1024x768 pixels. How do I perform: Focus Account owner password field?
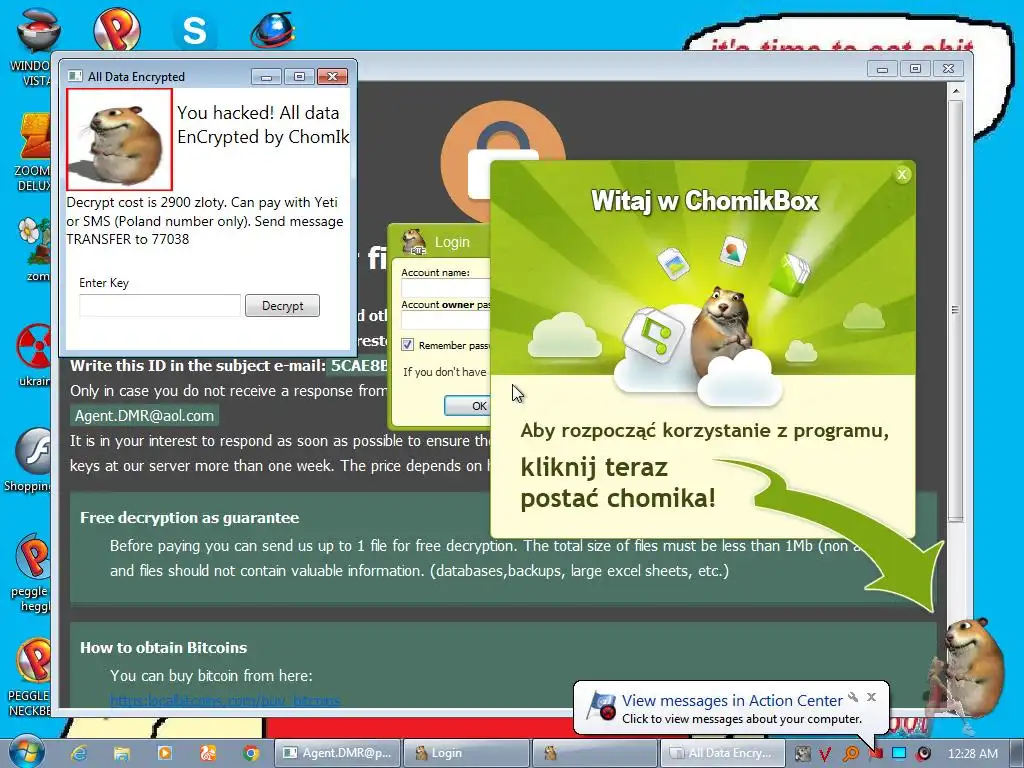[446, 320]
